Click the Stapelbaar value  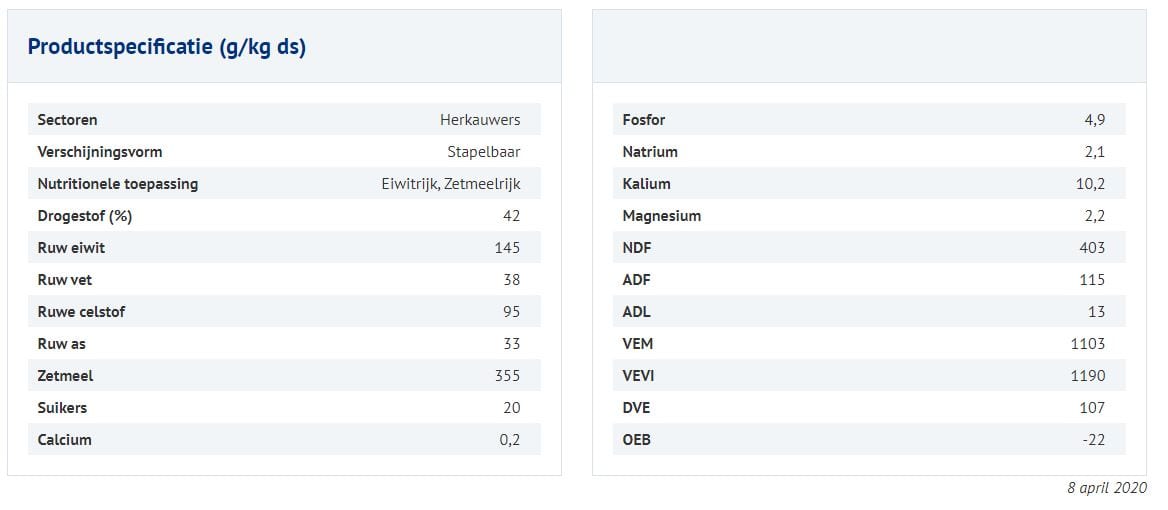pyautogui.click(x=484, y=152)
